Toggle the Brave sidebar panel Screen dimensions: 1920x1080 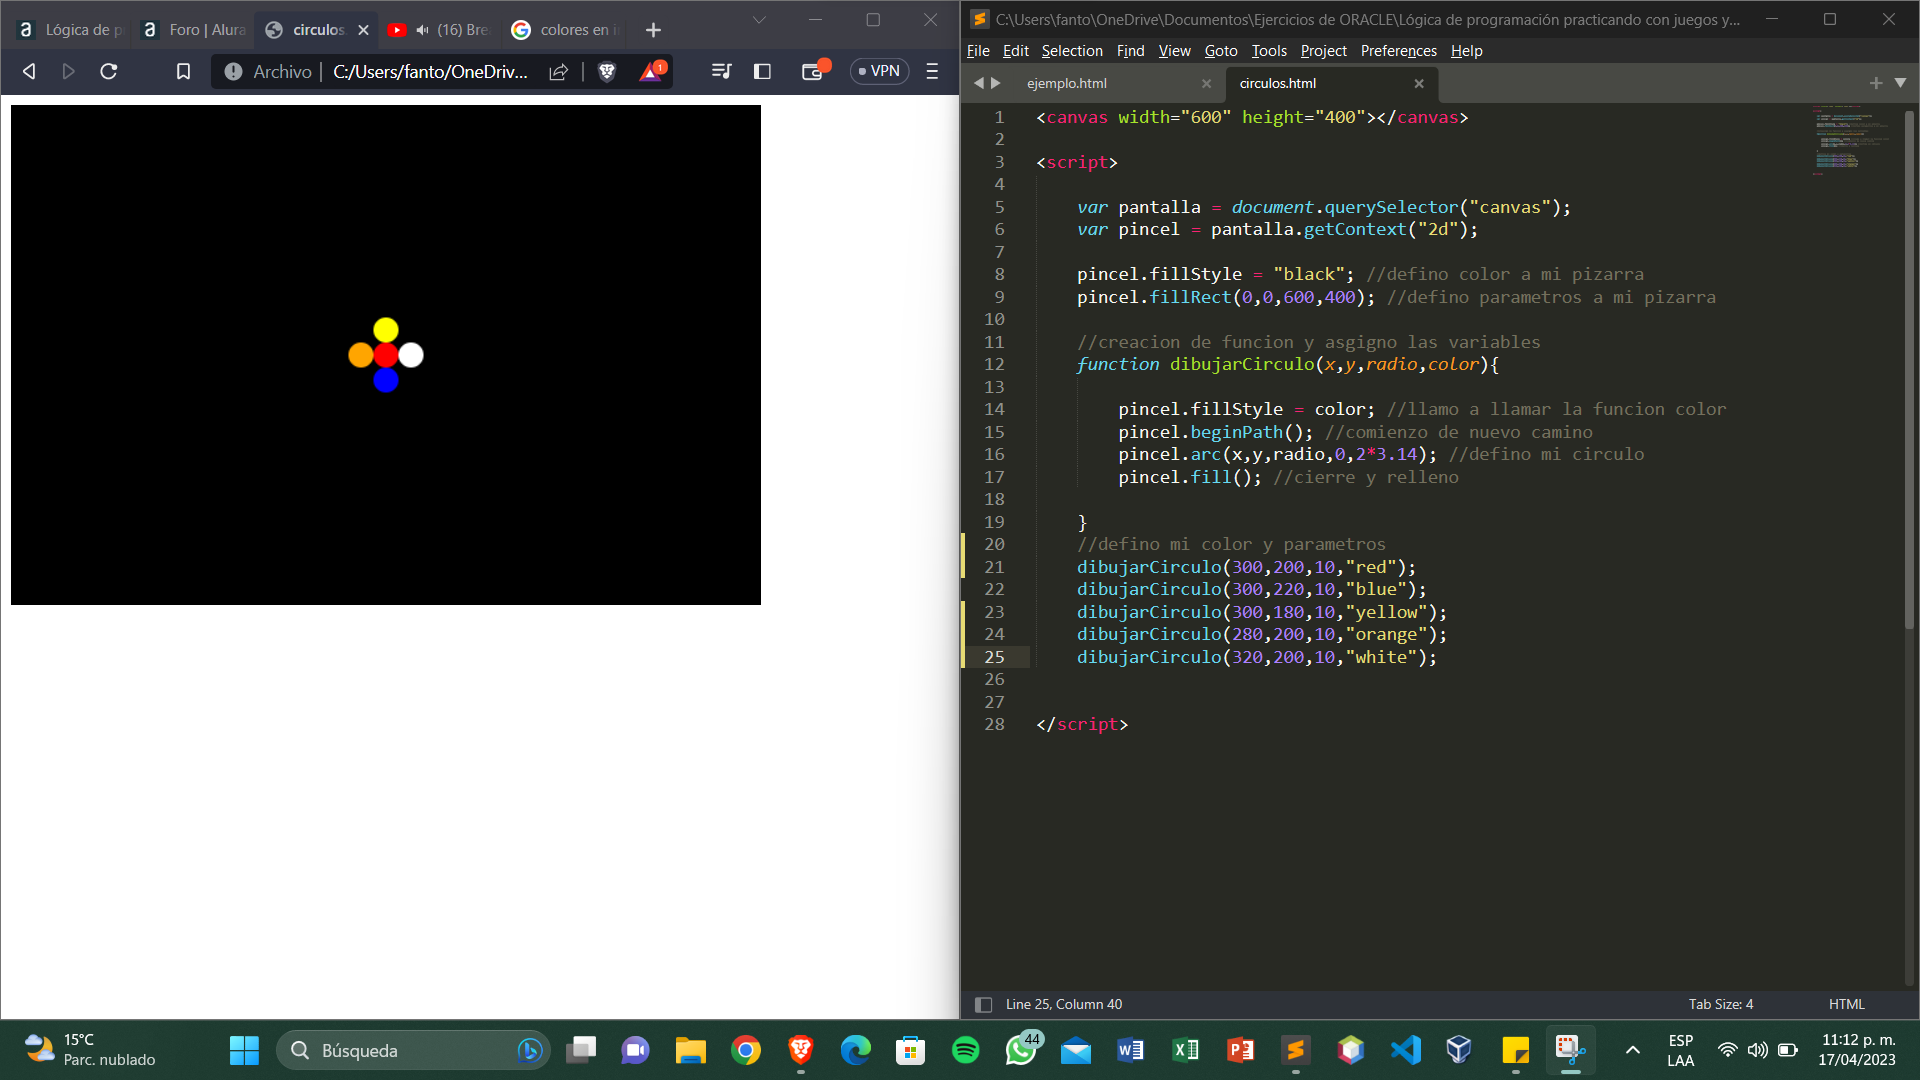(762, 71)
